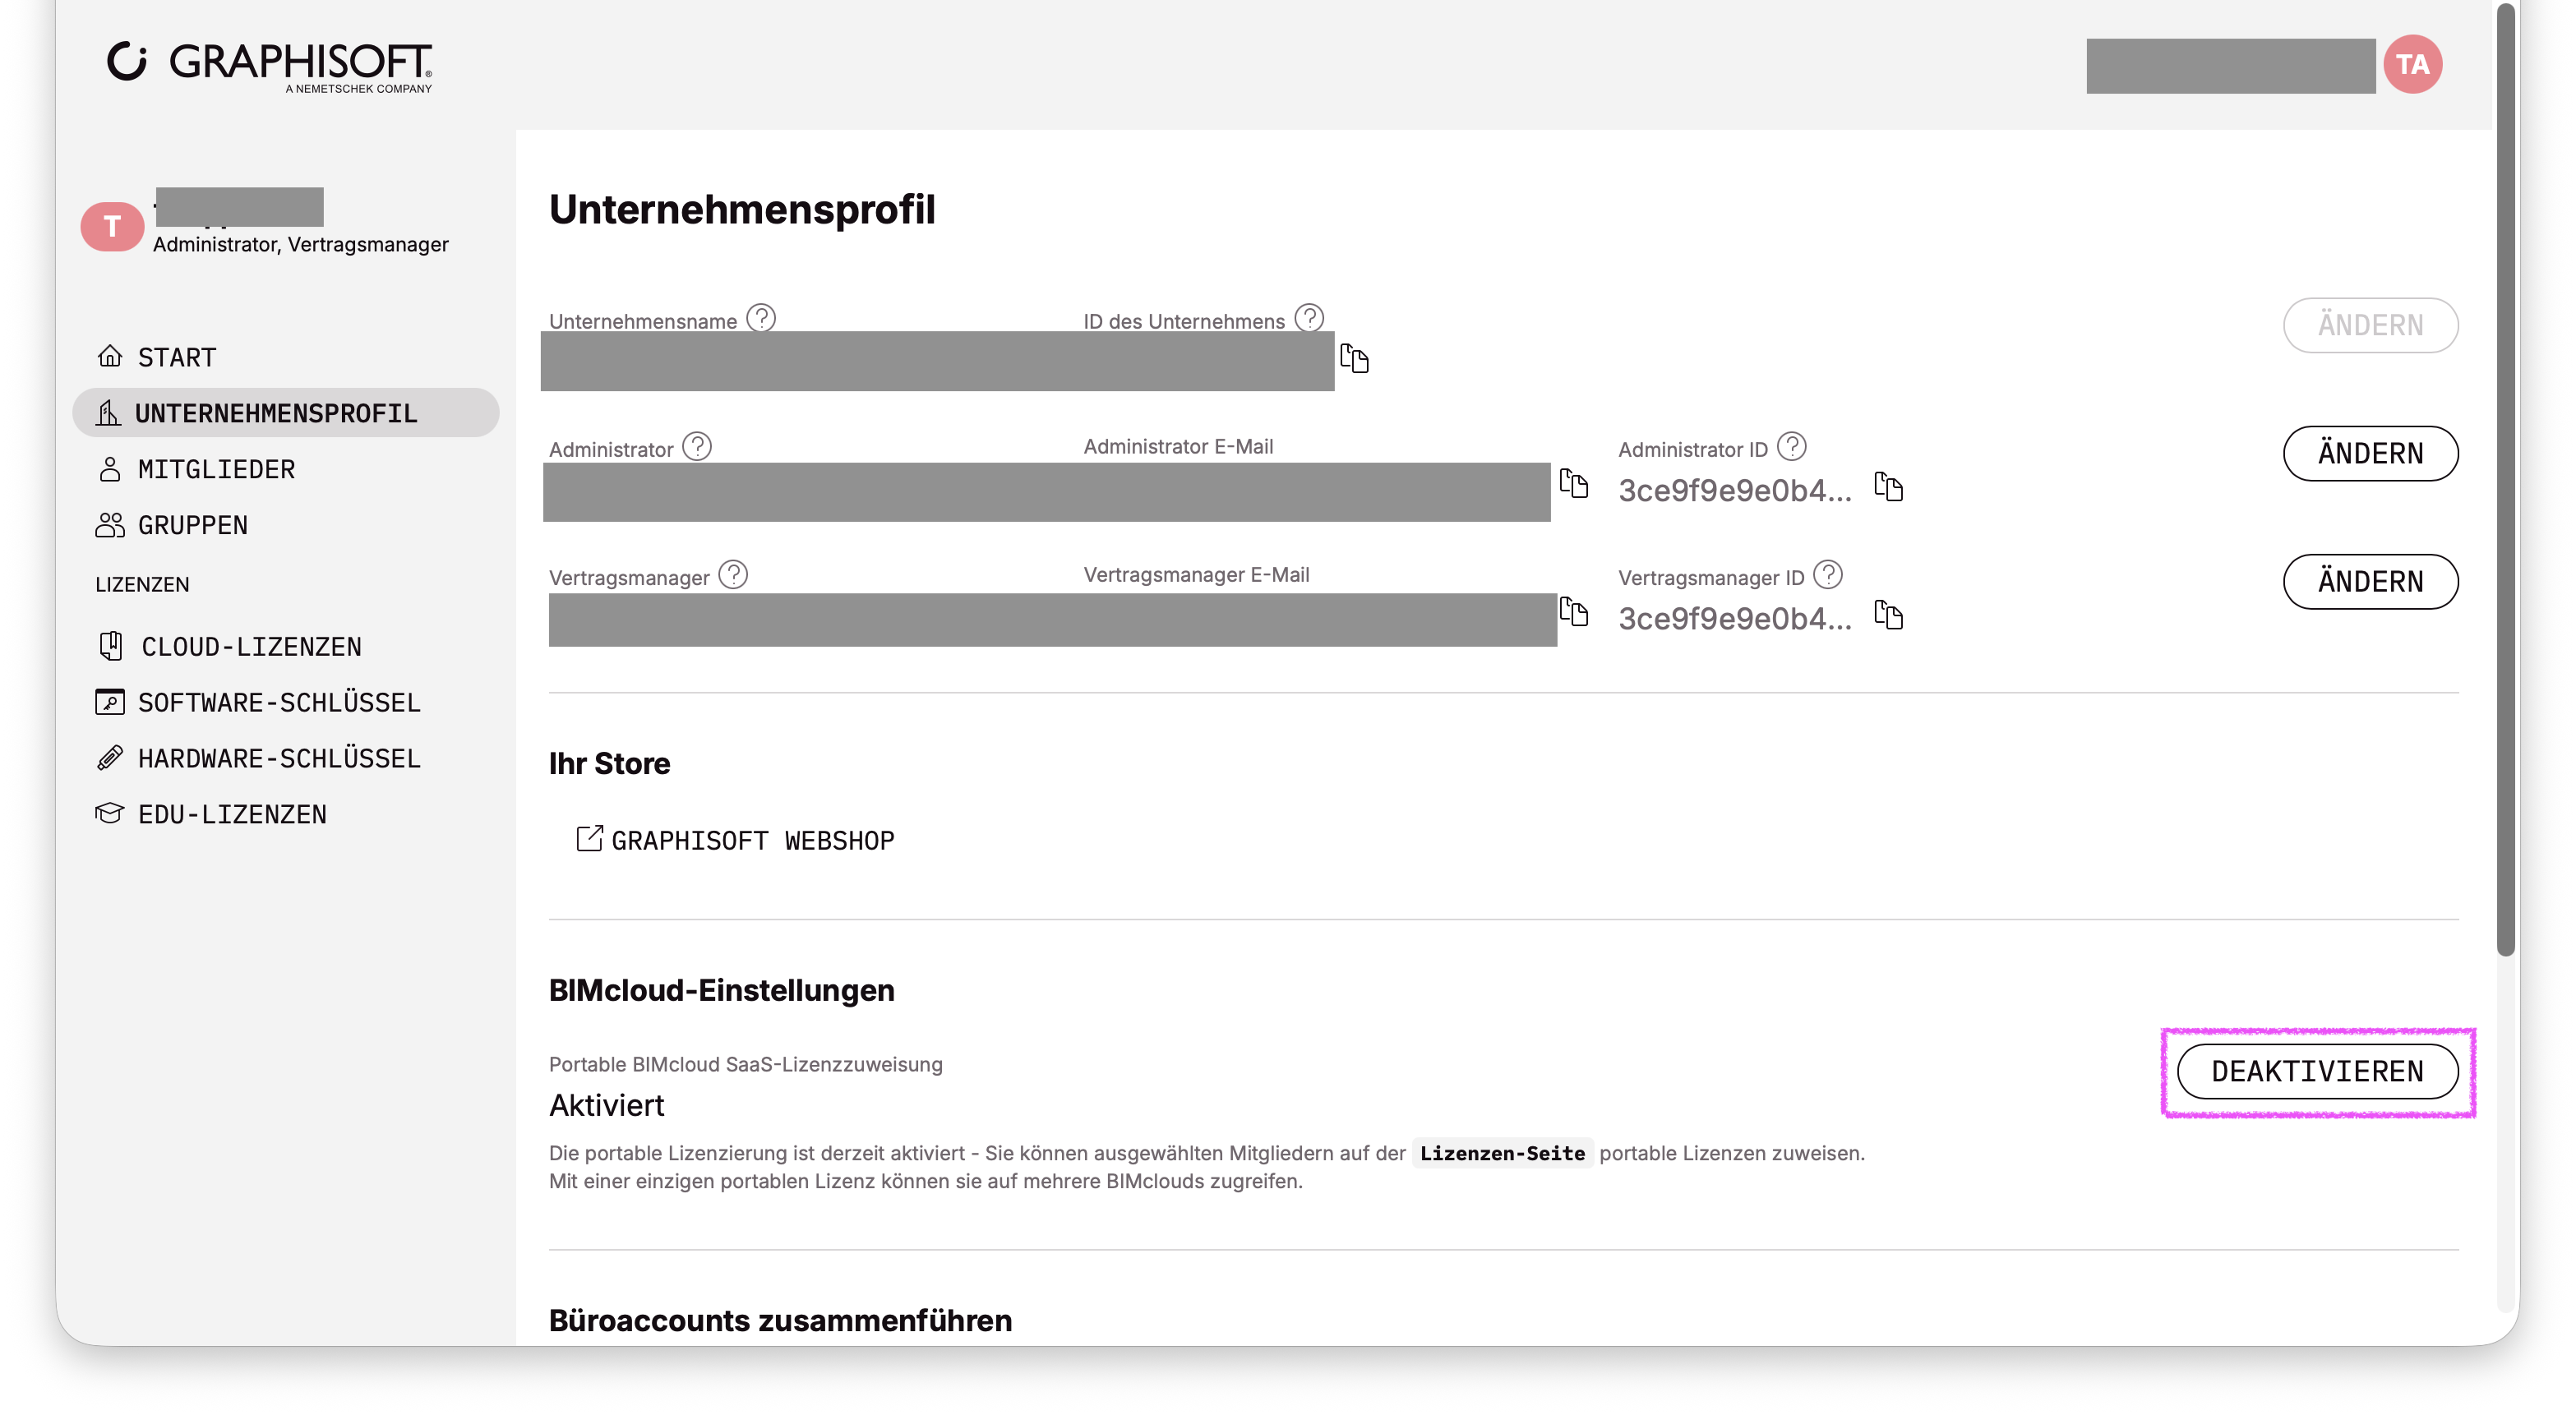Open the TA user avatar menu
2576x1415 pixels.
[x=2412, y=64]
